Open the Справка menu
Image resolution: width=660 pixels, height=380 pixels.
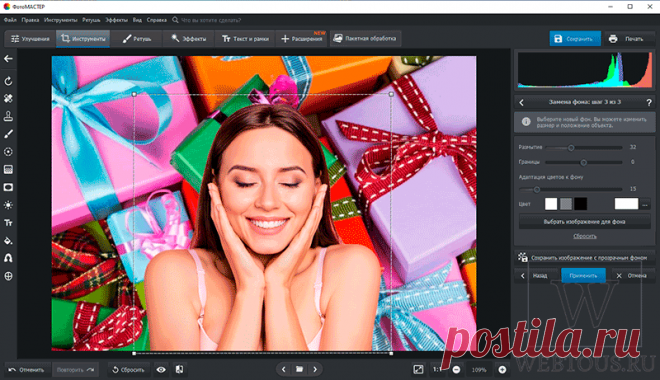click(x=157, y=20)
